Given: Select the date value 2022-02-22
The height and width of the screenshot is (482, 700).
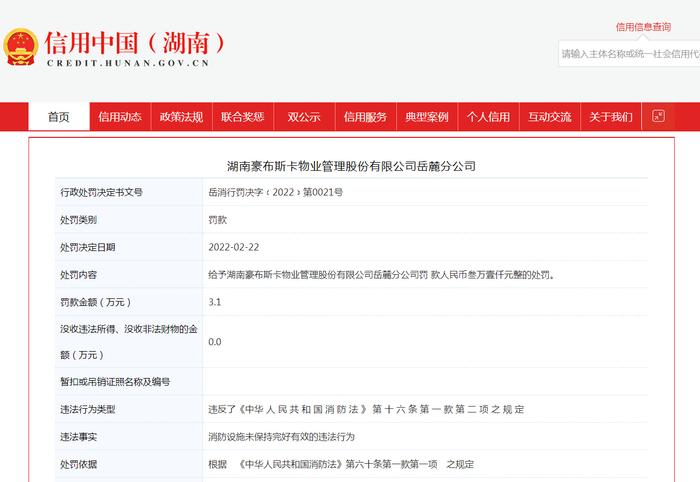Looking at the screenshot, I should point(233,247).
